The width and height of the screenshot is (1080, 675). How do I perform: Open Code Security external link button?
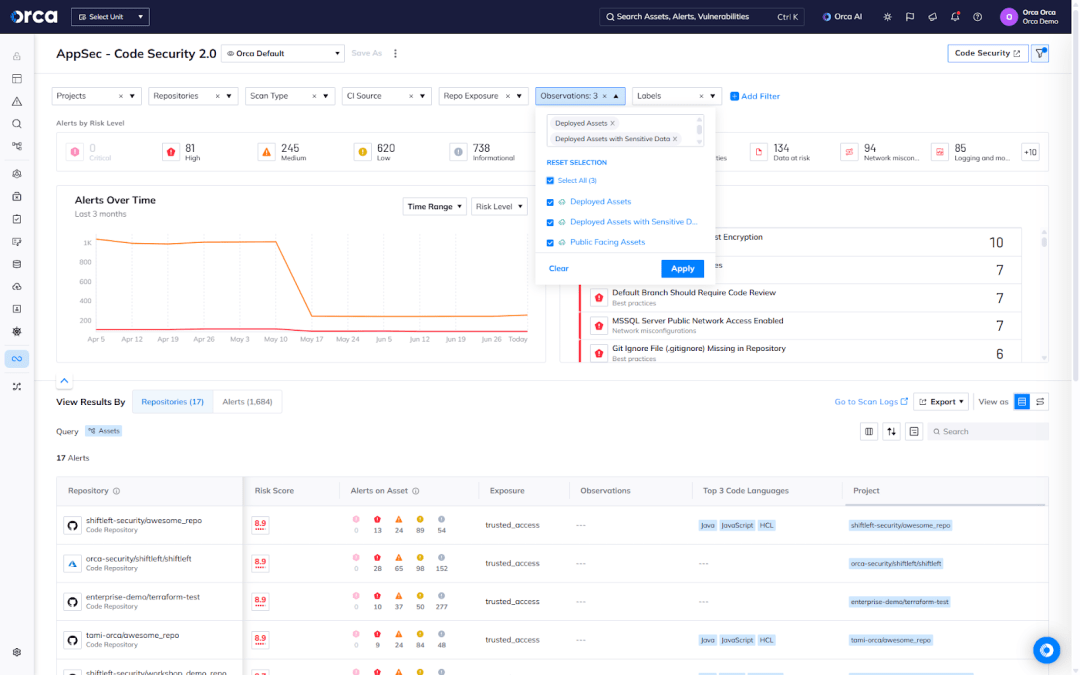tap(988, 53)
